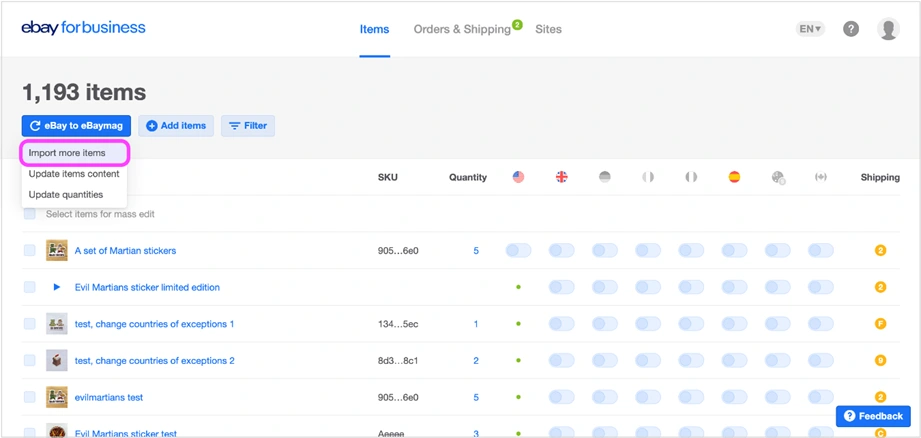The height and width of the screenshot is (438, 921).
Task: Open the Orders & Shipping tab
Action: click(462, 29)
